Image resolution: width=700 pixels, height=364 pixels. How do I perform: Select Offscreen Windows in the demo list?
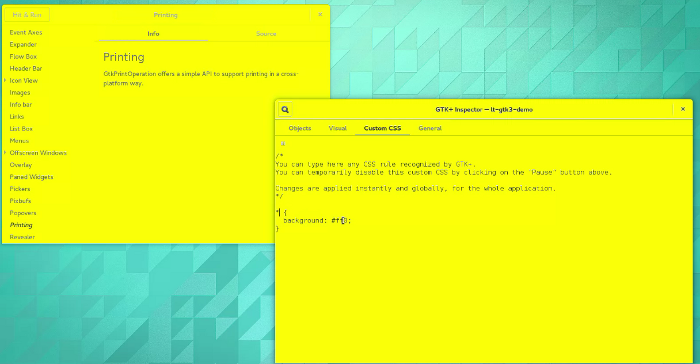click(x=38, y=153)
